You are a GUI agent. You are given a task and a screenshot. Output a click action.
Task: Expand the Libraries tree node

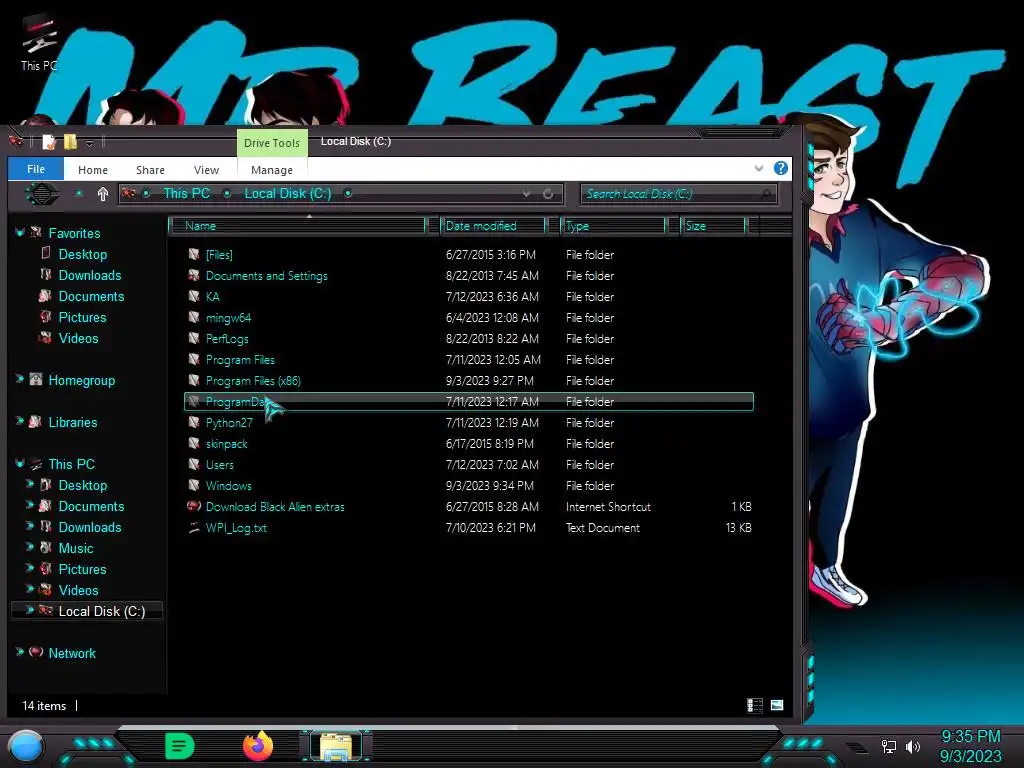(x=20, y=421)
